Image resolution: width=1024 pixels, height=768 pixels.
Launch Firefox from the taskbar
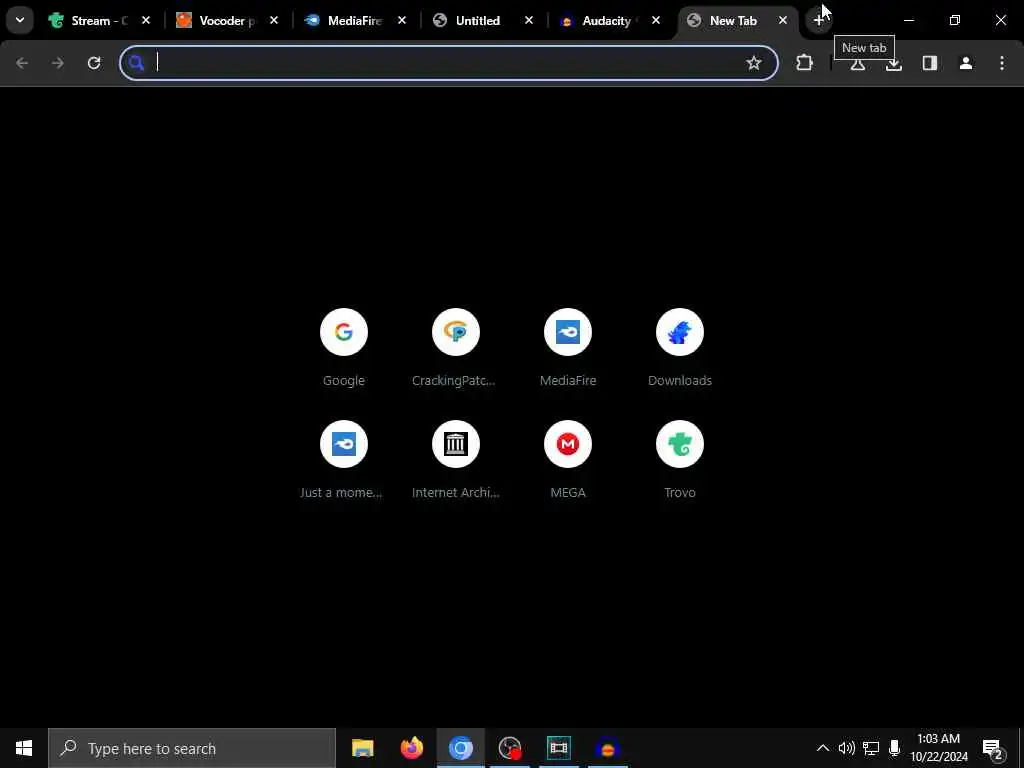(x=411, y=748)
